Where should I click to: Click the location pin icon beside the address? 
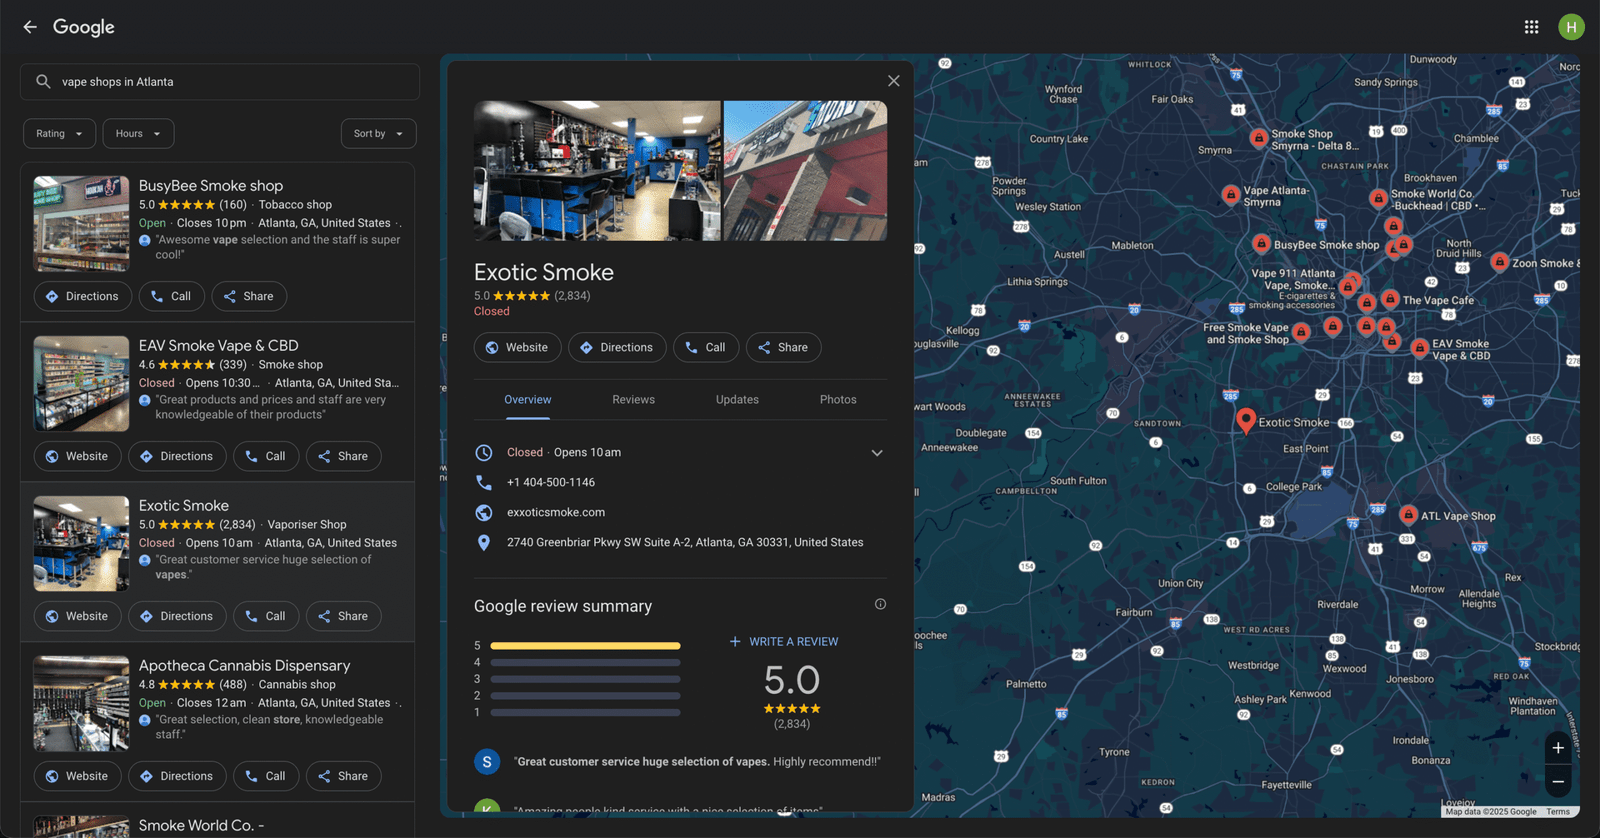[484, 543]
